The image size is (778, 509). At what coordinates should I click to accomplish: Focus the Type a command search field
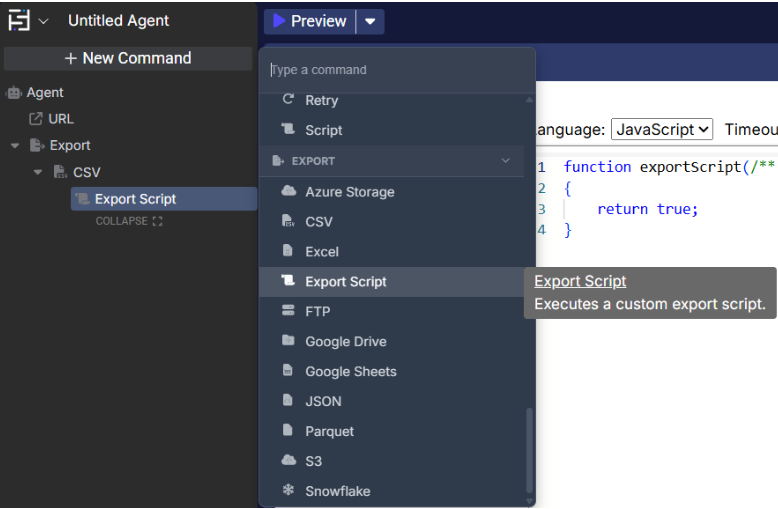397,70
